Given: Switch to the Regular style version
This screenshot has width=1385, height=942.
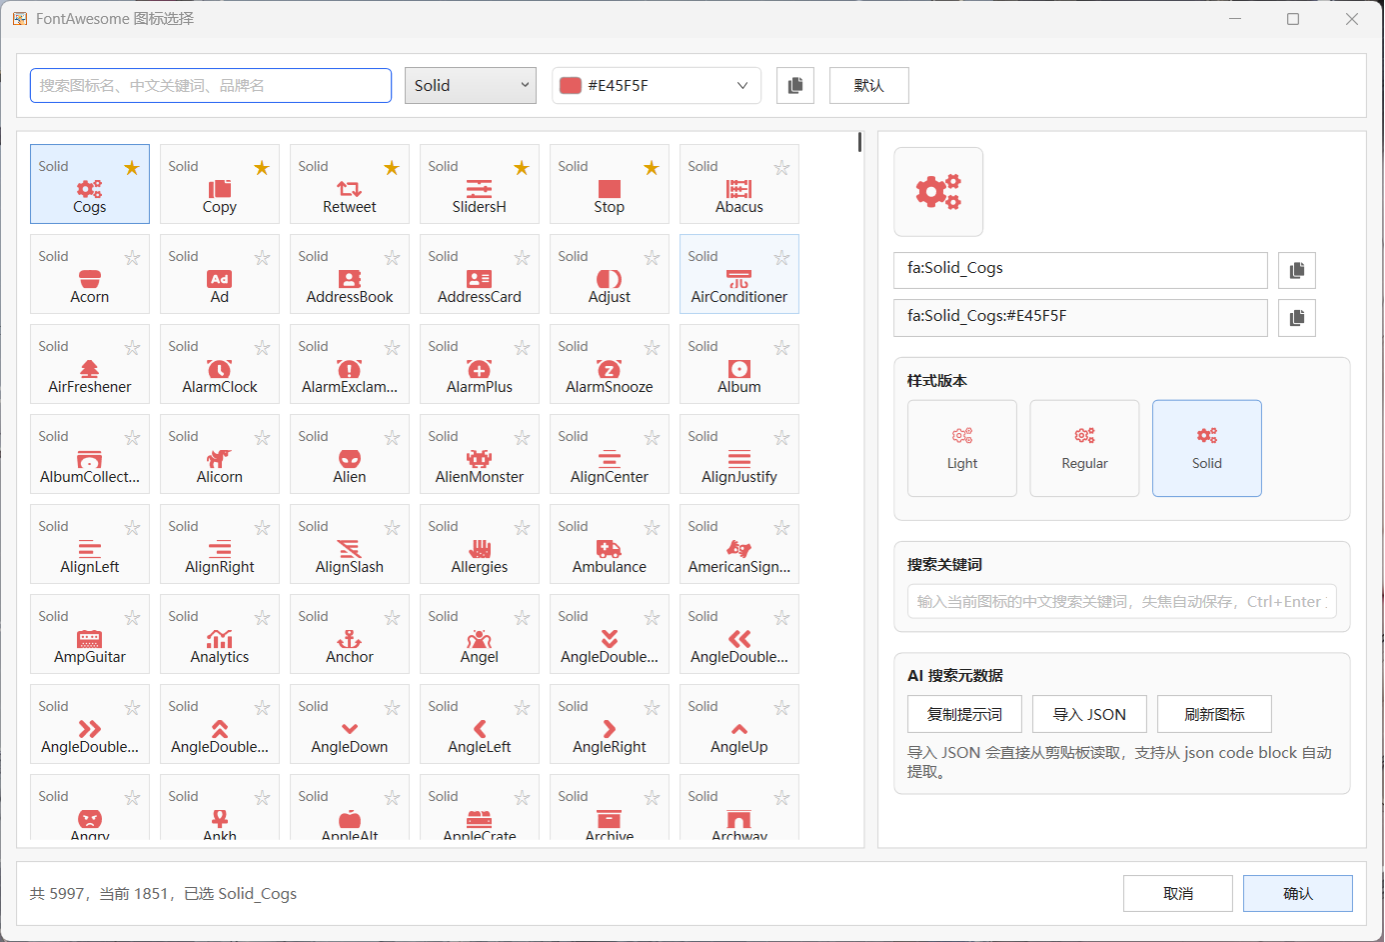Looking at the screenshot, I should (x=1084, y=448).
